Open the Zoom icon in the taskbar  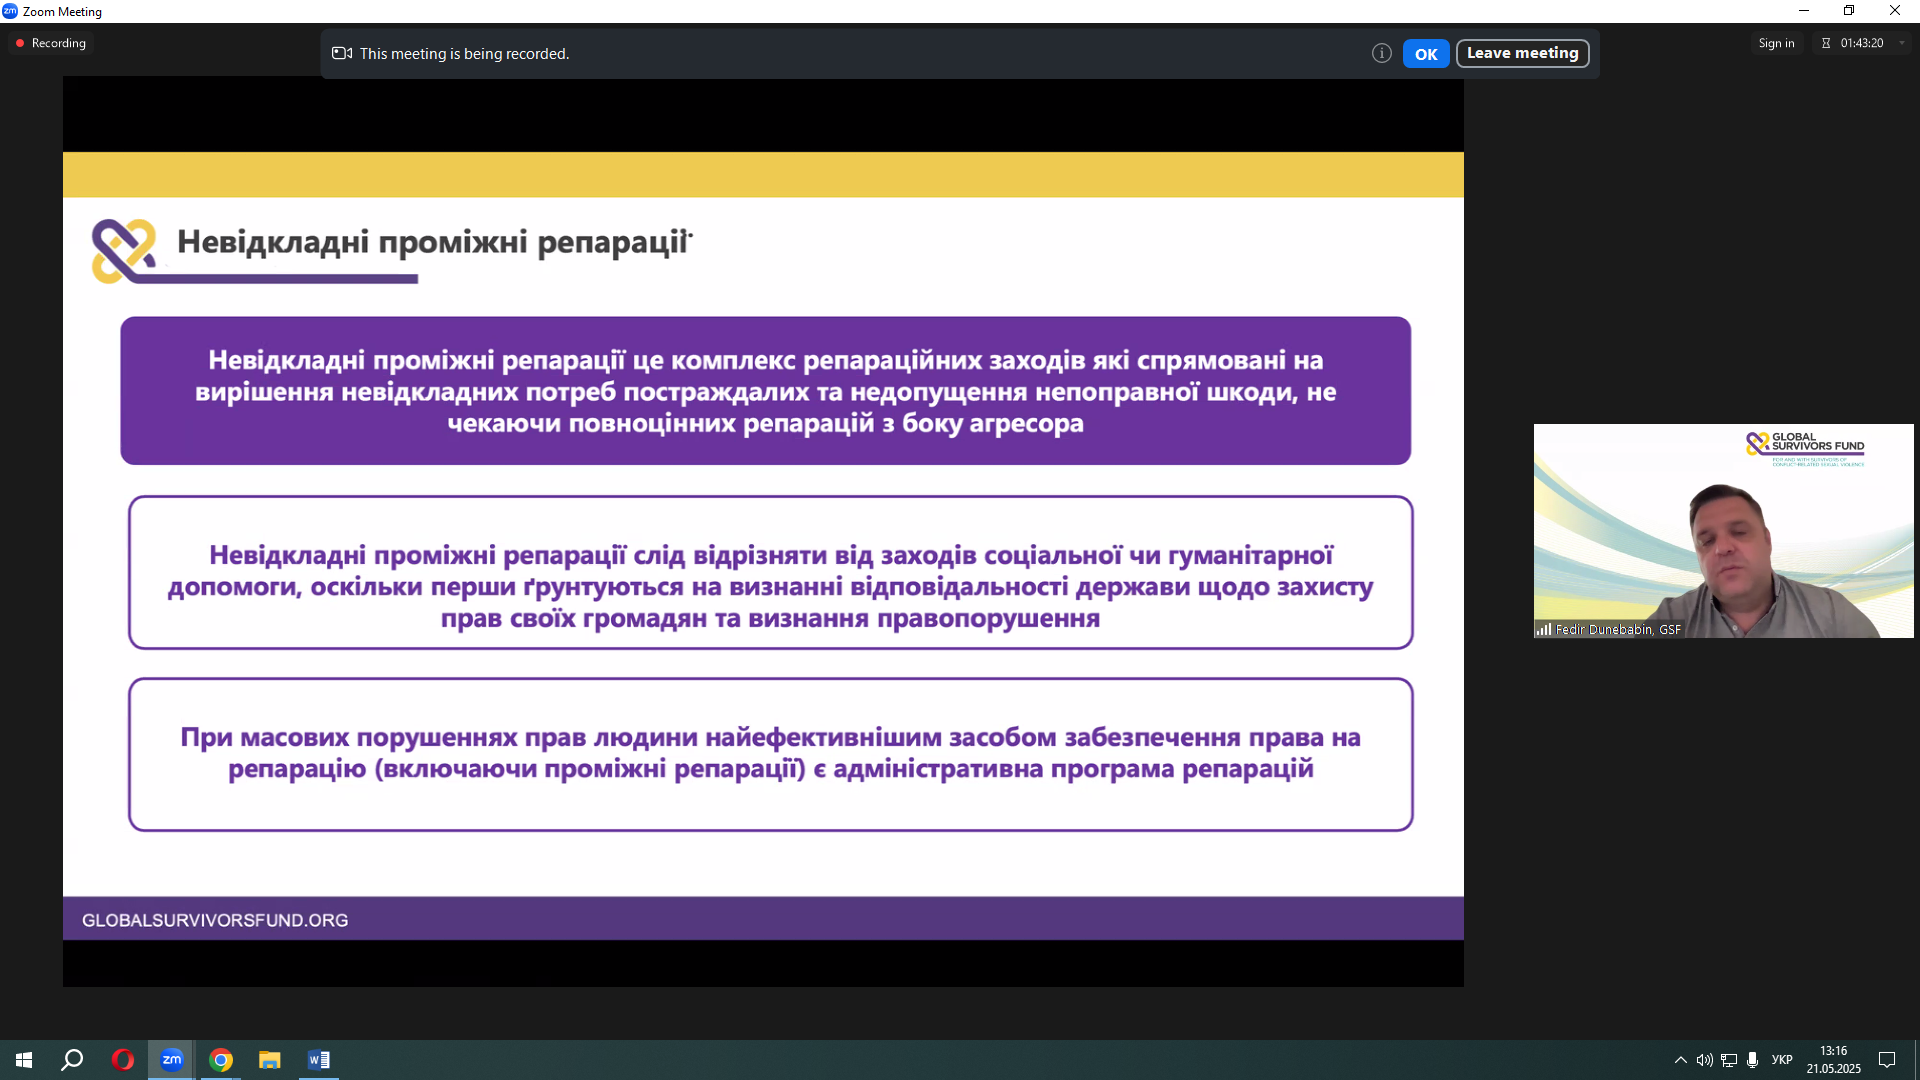tap(170, 1060)
